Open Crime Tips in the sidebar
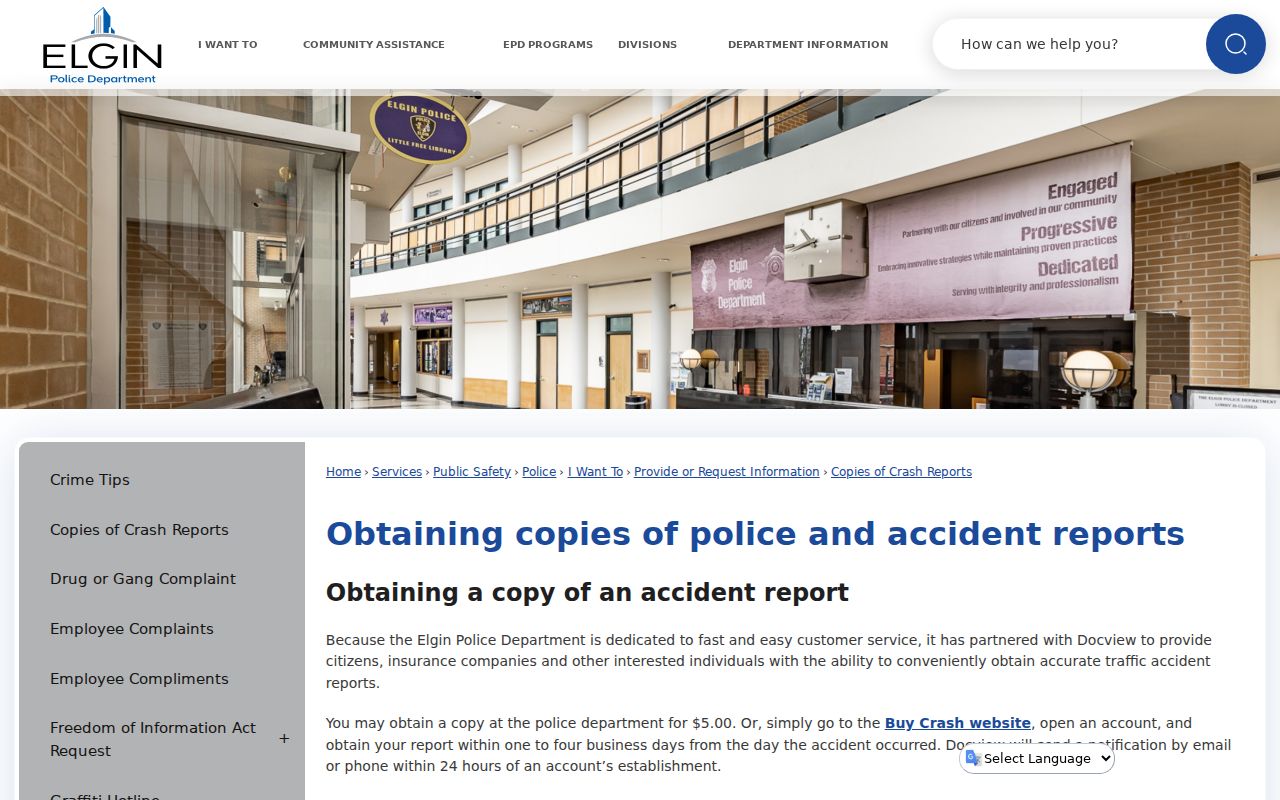 coord(90,480)
